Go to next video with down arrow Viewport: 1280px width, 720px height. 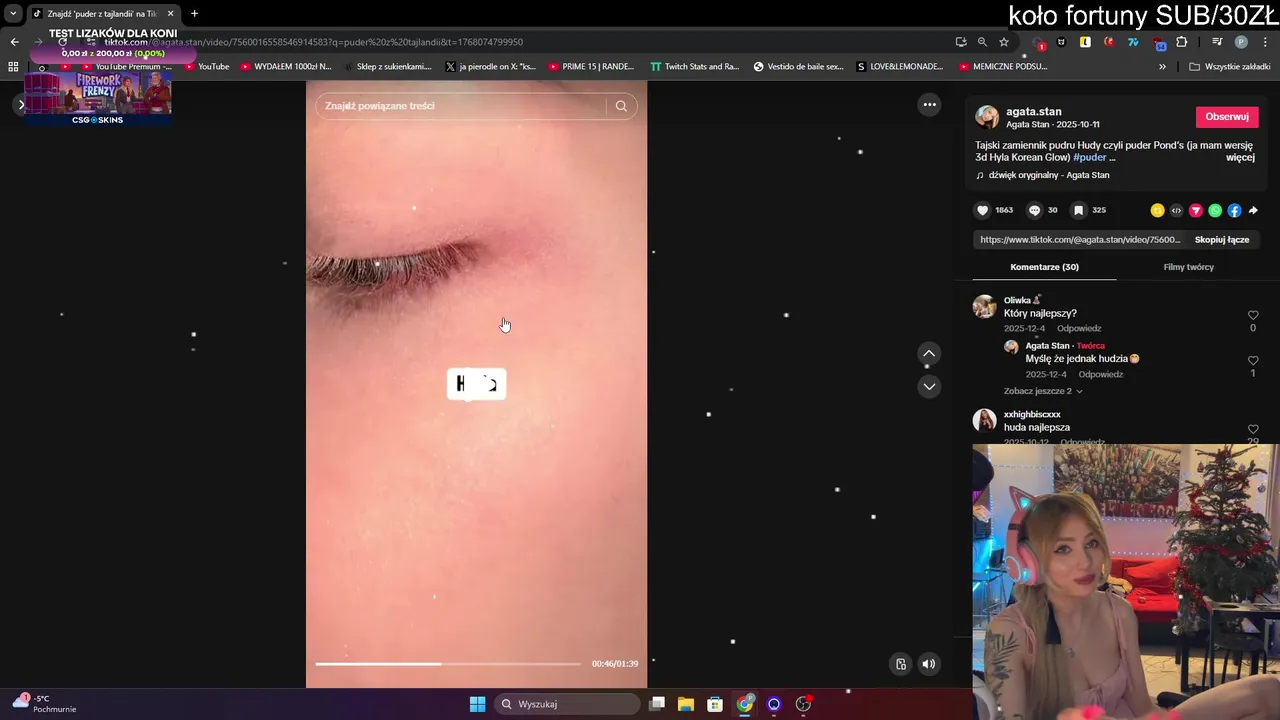pos(929,386)
